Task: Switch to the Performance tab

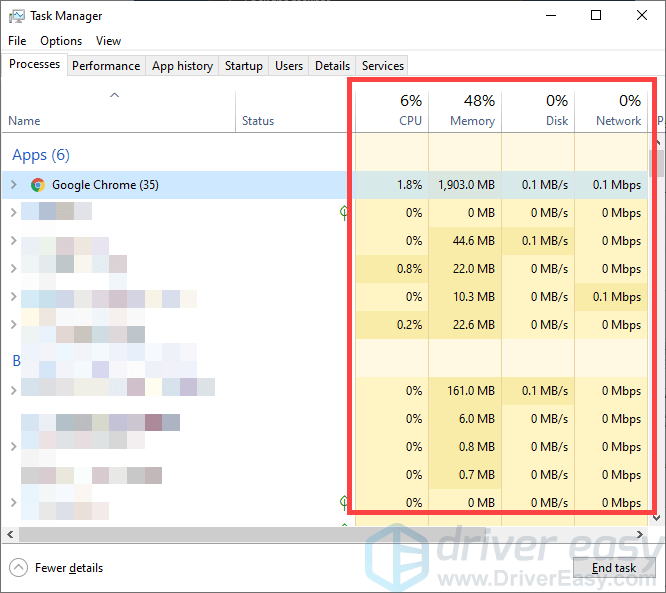Action: coord(106,66)
